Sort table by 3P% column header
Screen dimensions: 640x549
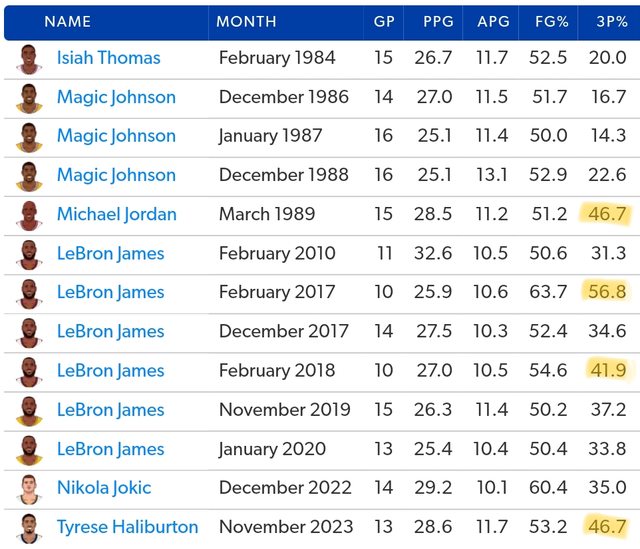[609, 21]
